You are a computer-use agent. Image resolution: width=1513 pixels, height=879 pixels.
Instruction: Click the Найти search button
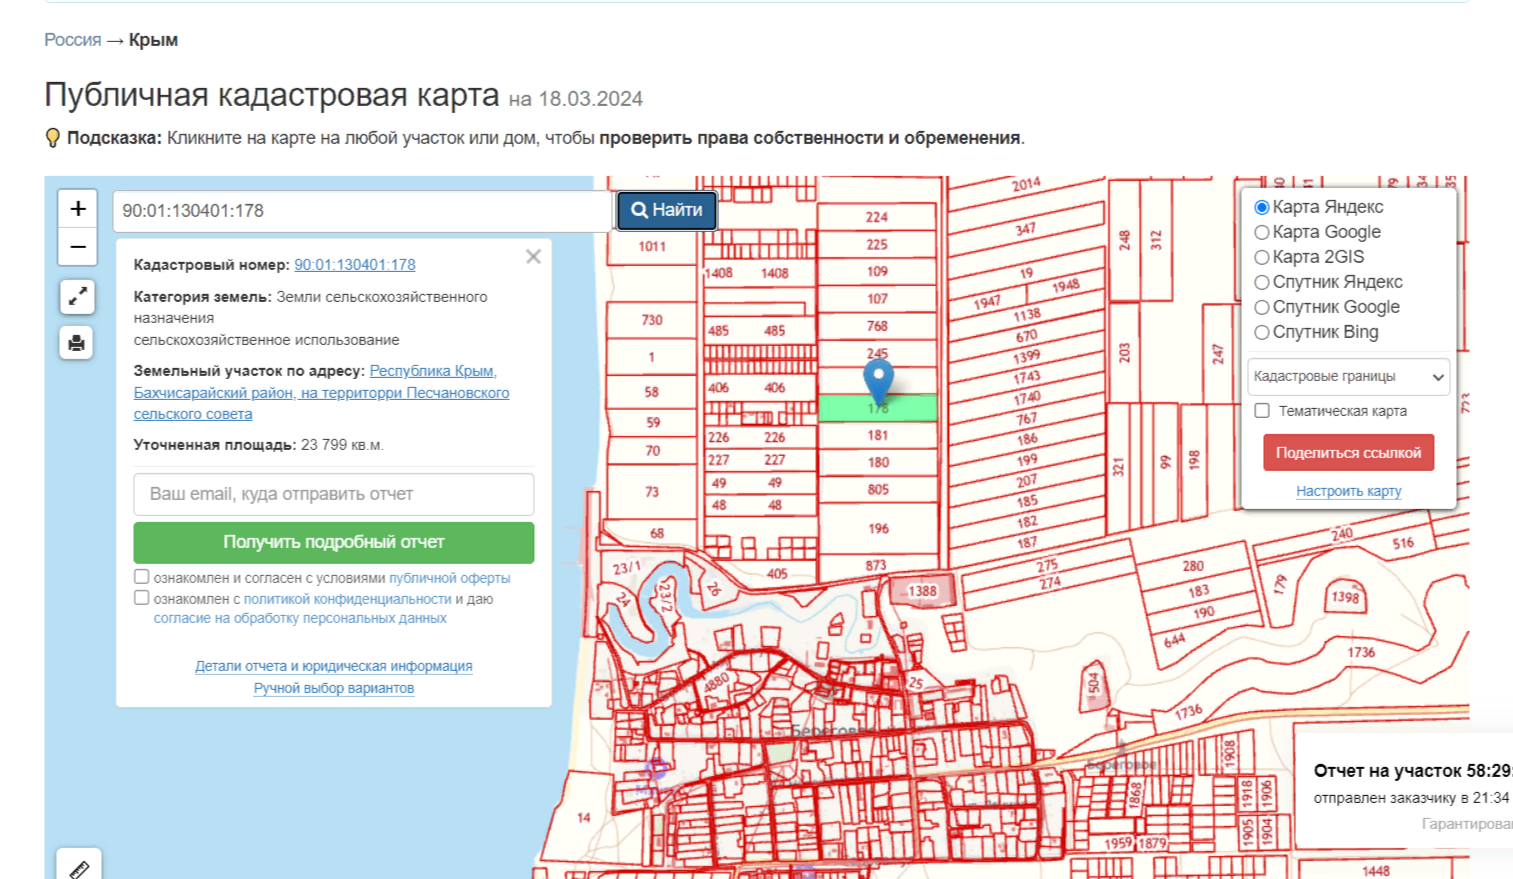pyautogui.click(x=667, y=210)
